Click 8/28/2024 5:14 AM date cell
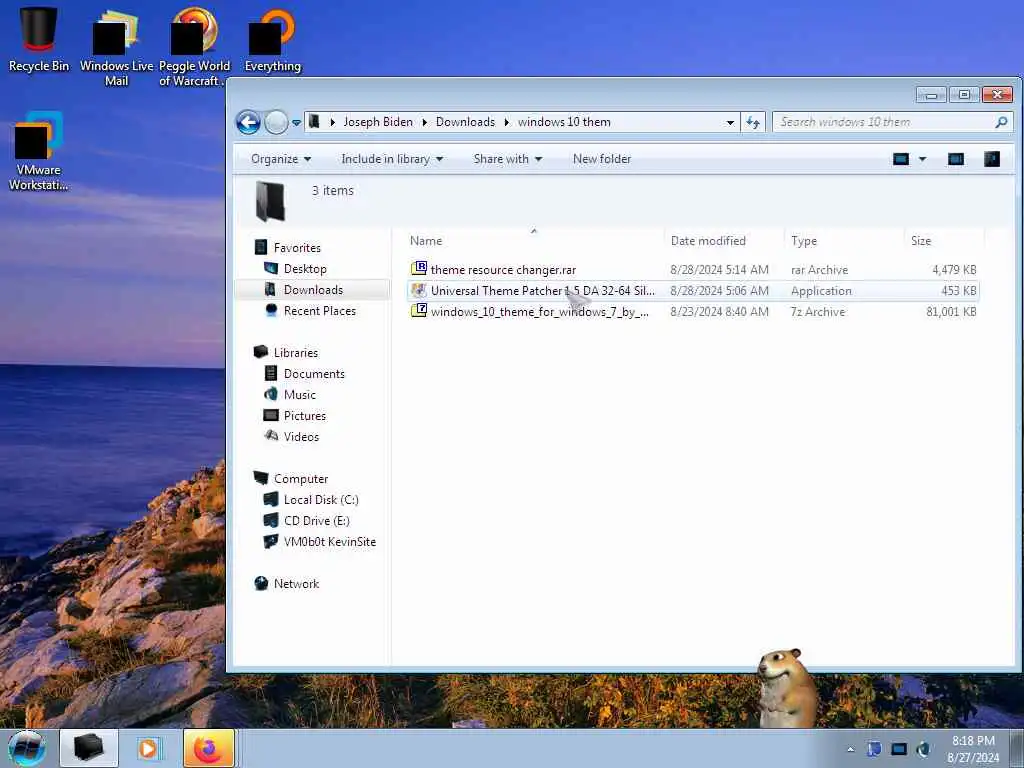This screenshot has height=768, width=1024. 719,270
